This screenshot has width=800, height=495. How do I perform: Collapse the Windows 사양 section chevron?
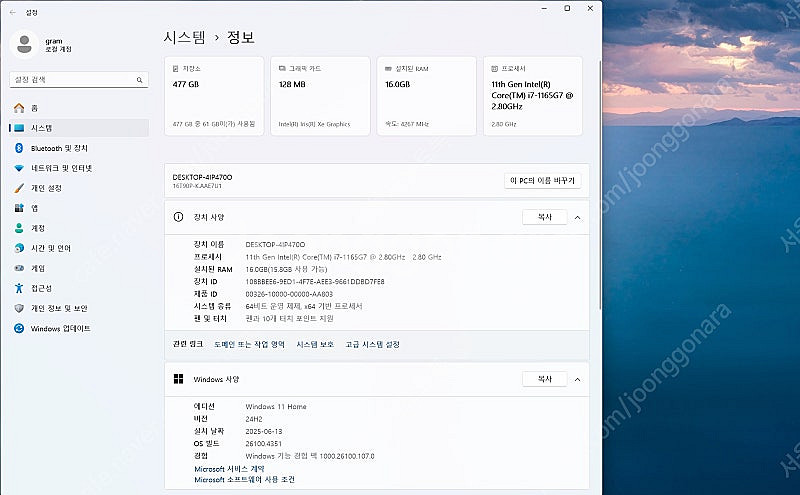tap(578, 380)
